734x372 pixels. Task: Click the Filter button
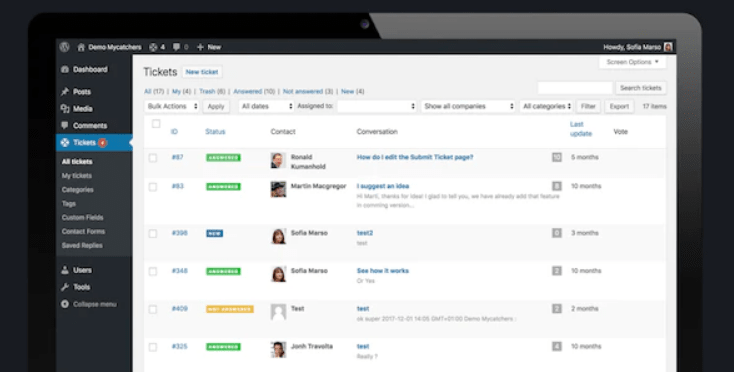click(x=588, y=106)
